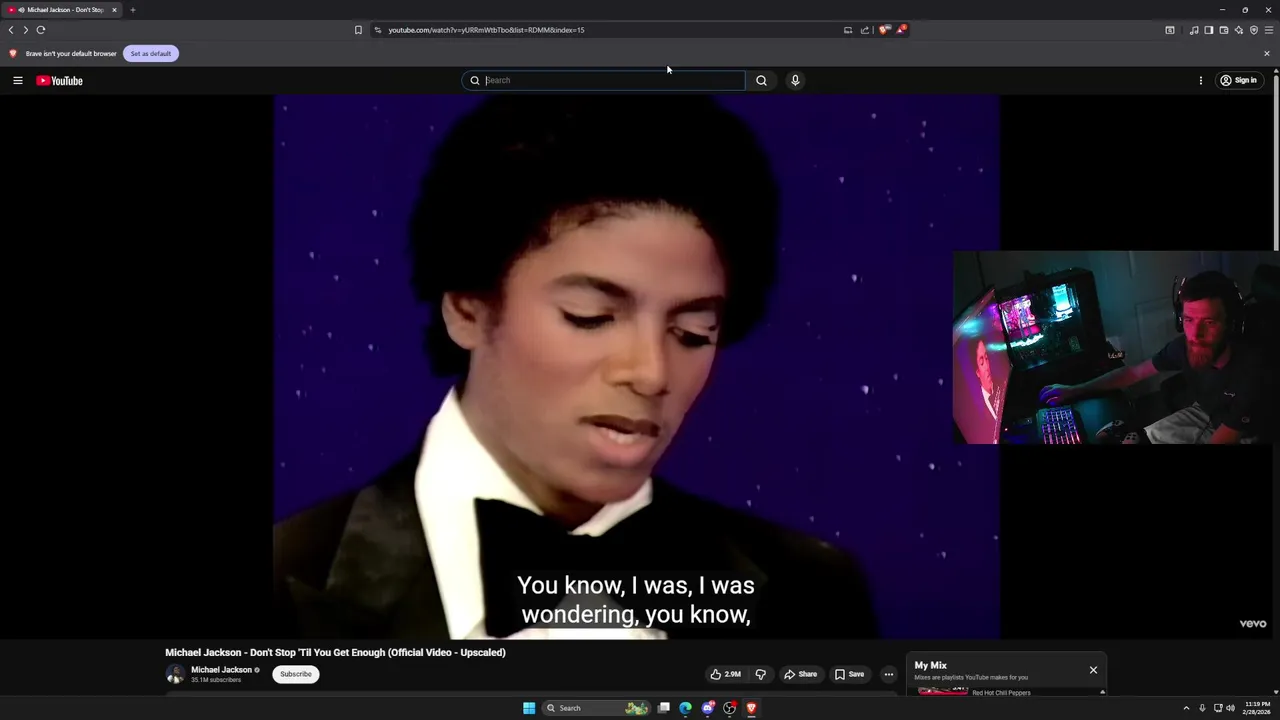Open Discord from the taskbar
The width and height of the screenshot is (1280, 720).
point(708,708)
